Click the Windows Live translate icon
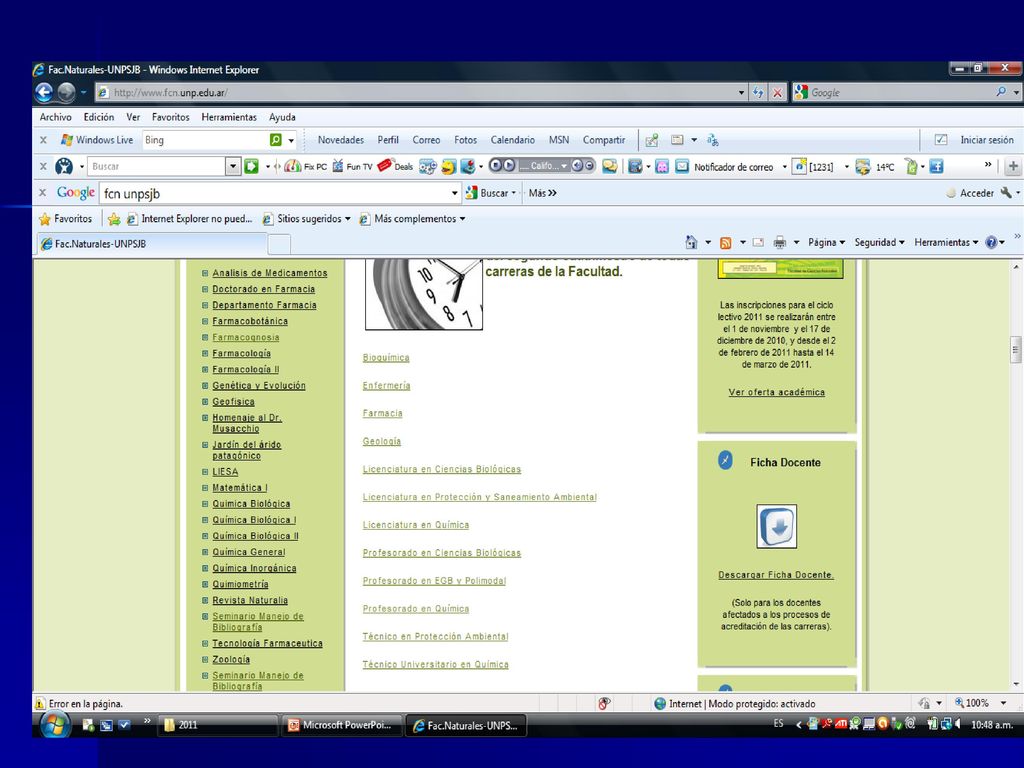This screenshot has width=1024, height=768. (712, 140)
